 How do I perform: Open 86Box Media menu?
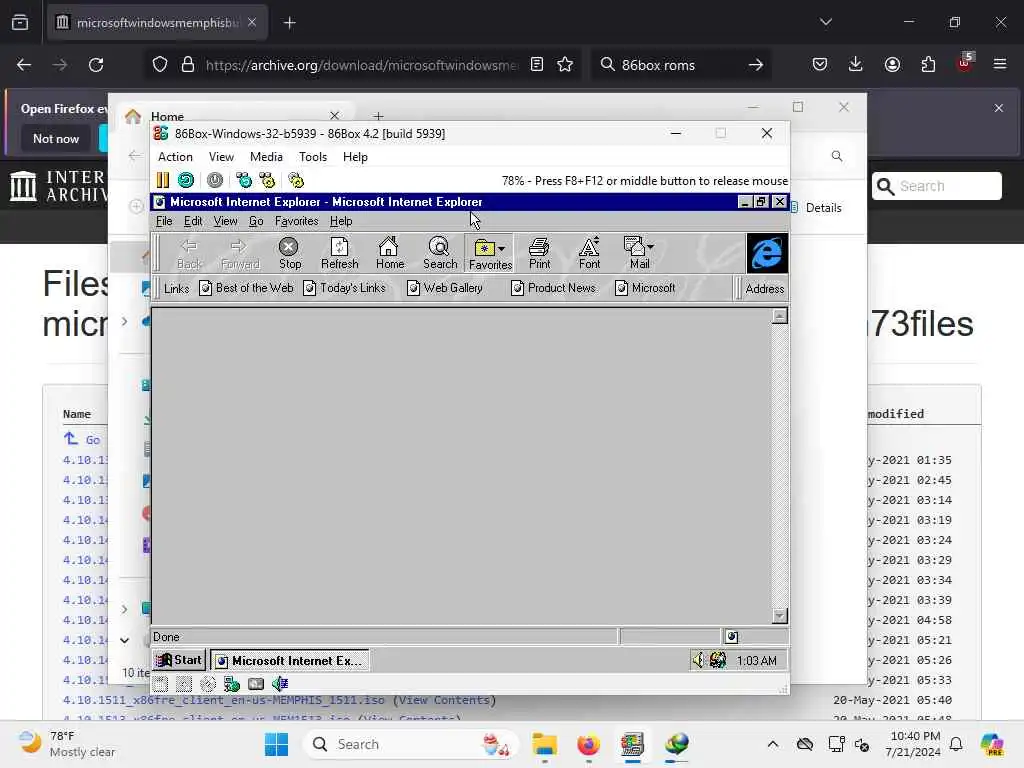tap(266, 157)
